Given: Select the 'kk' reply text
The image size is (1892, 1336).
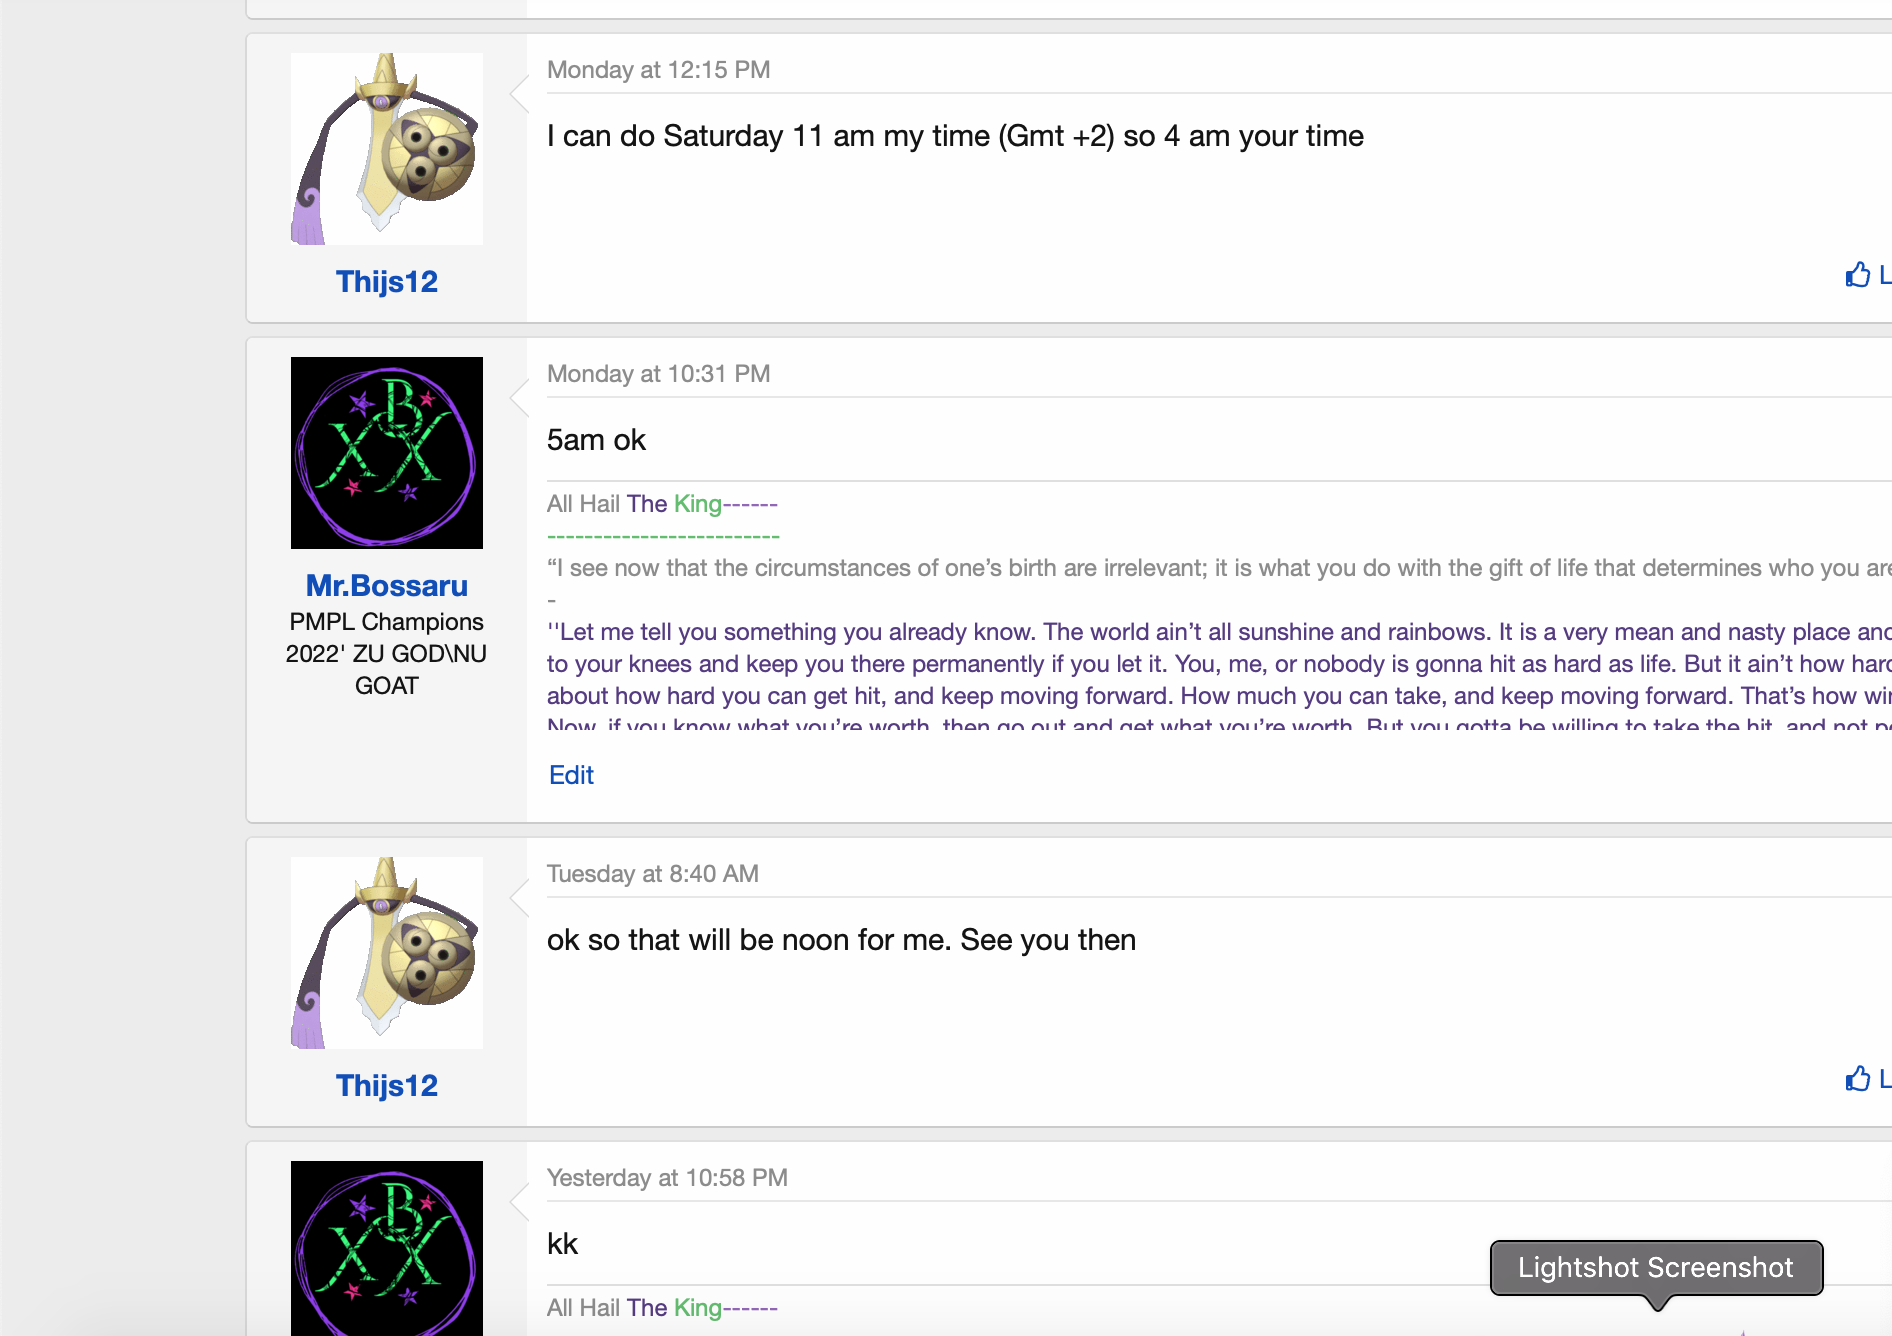Looking at the screenshot, I should (x=562, y=1244).
